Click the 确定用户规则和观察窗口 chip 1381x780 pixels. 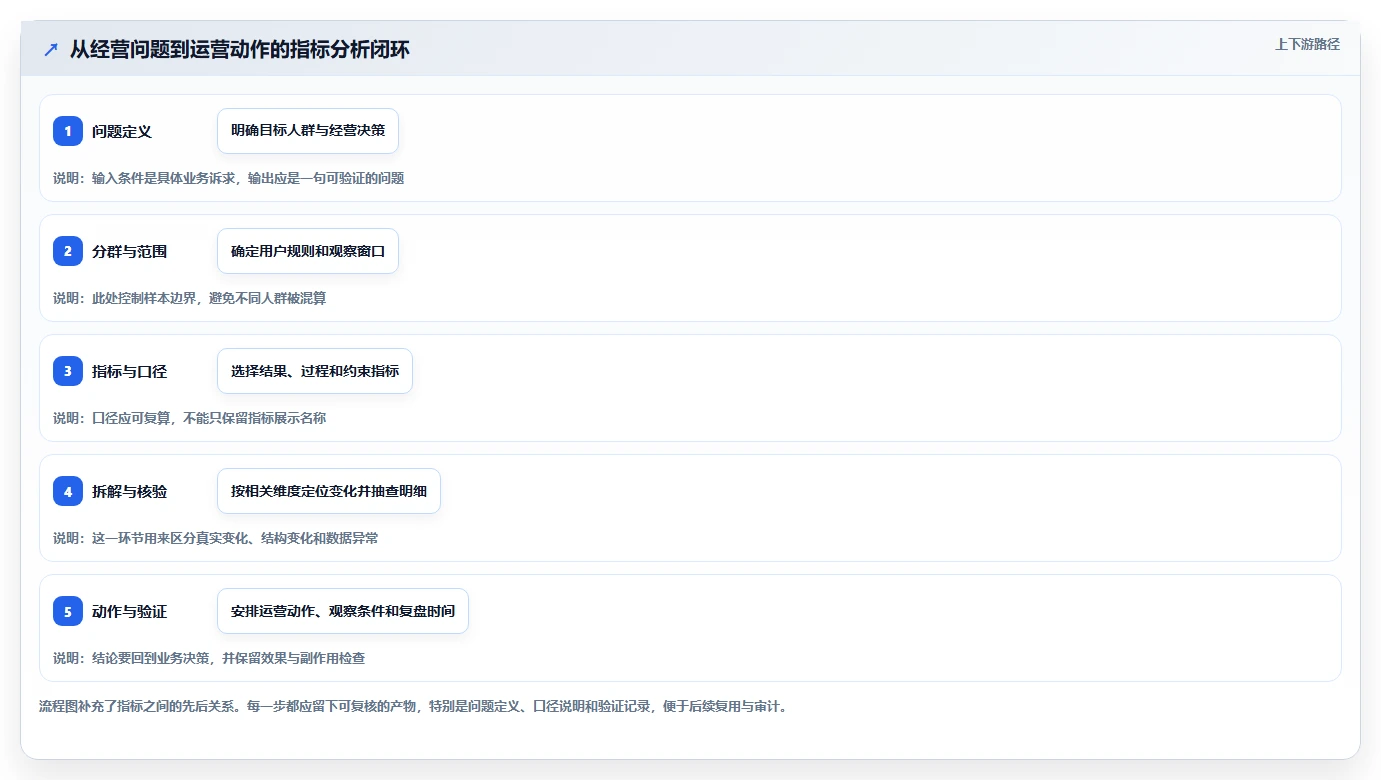click(308, 251)
